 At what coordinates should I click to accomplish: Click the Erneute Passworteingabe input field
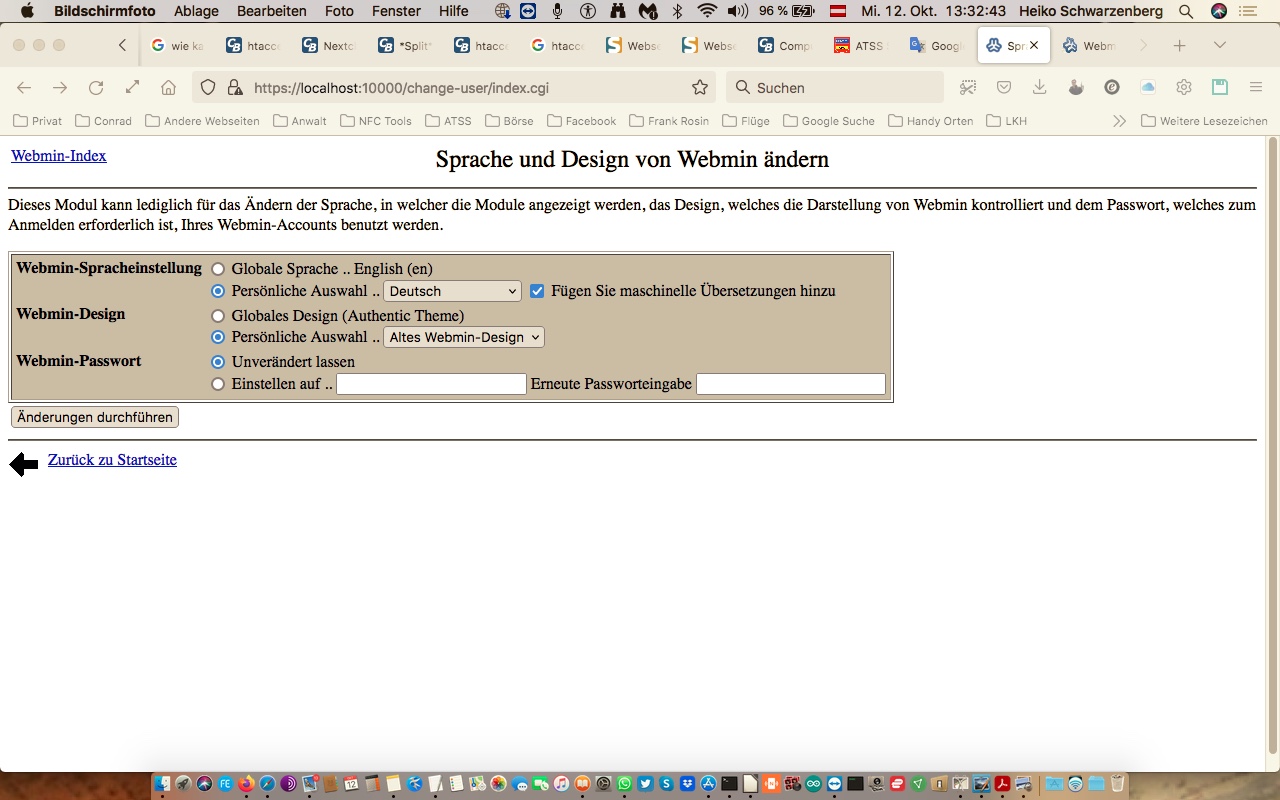791,384
